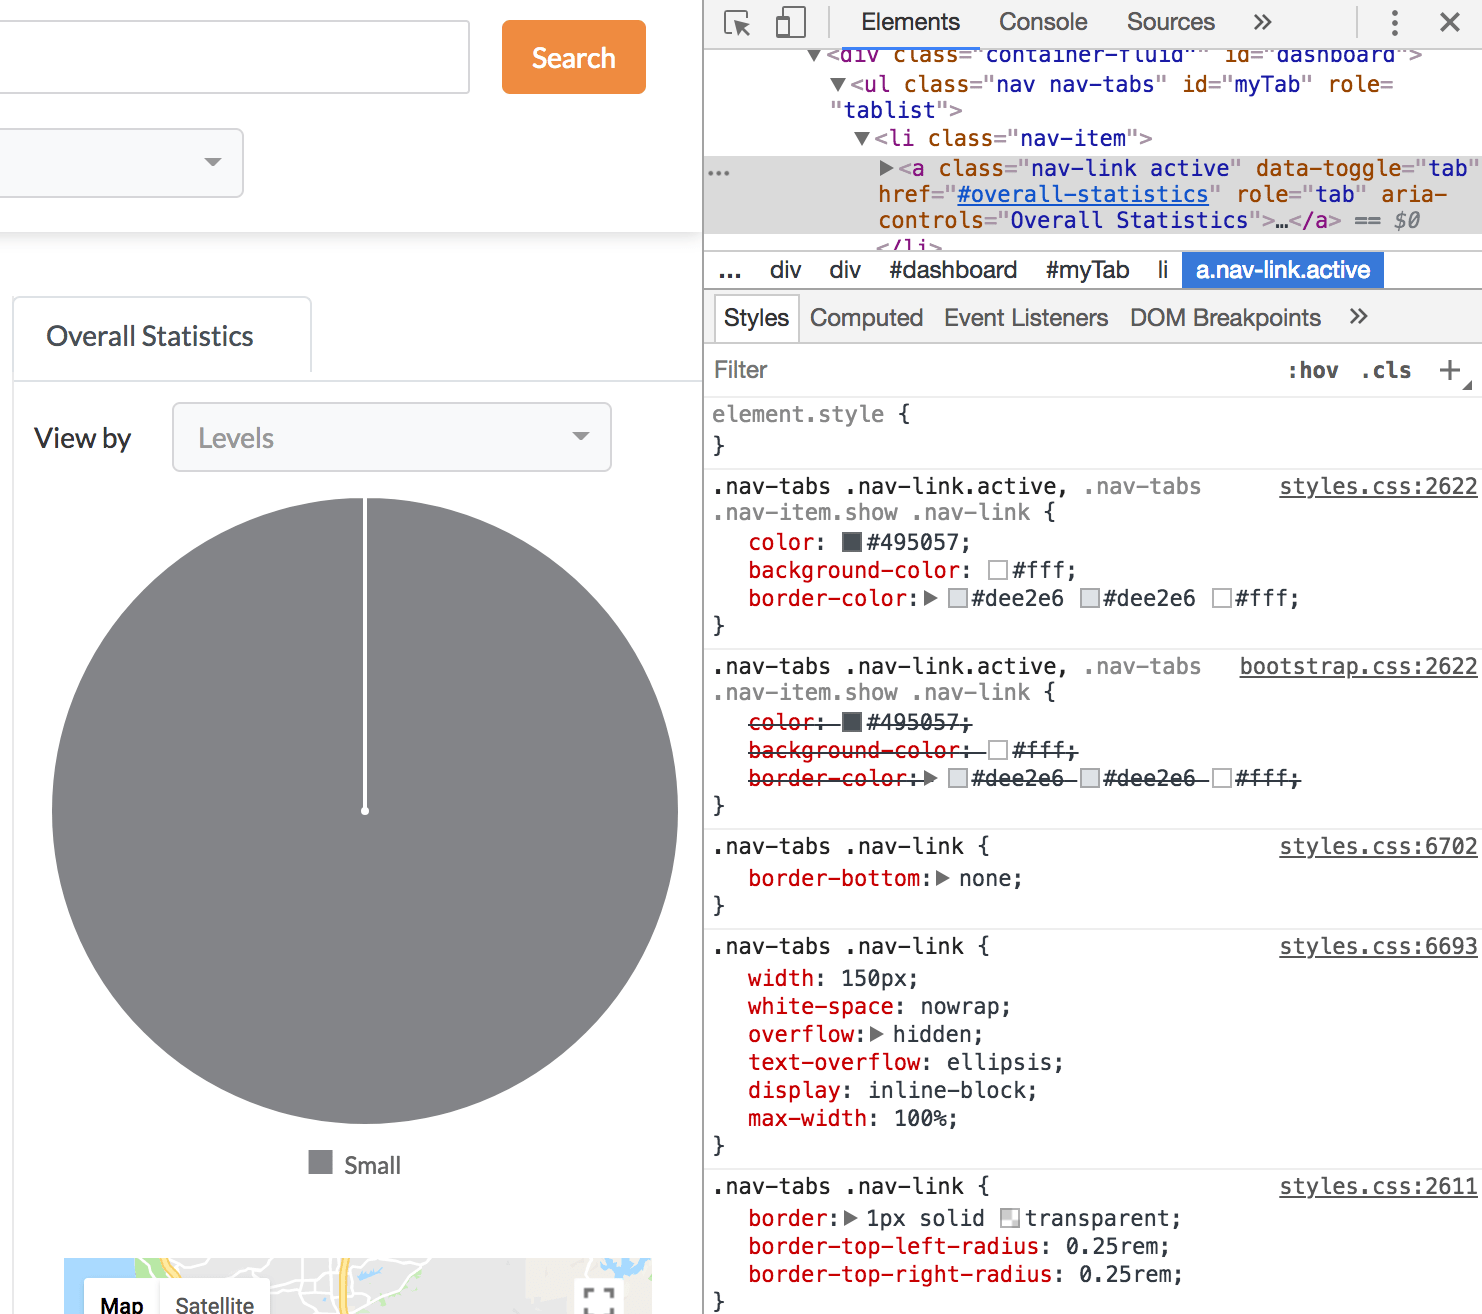This screenshot has width=1482, height=1314.
Task: Collapse the container-fluid div node
Action: click(814, 55)
